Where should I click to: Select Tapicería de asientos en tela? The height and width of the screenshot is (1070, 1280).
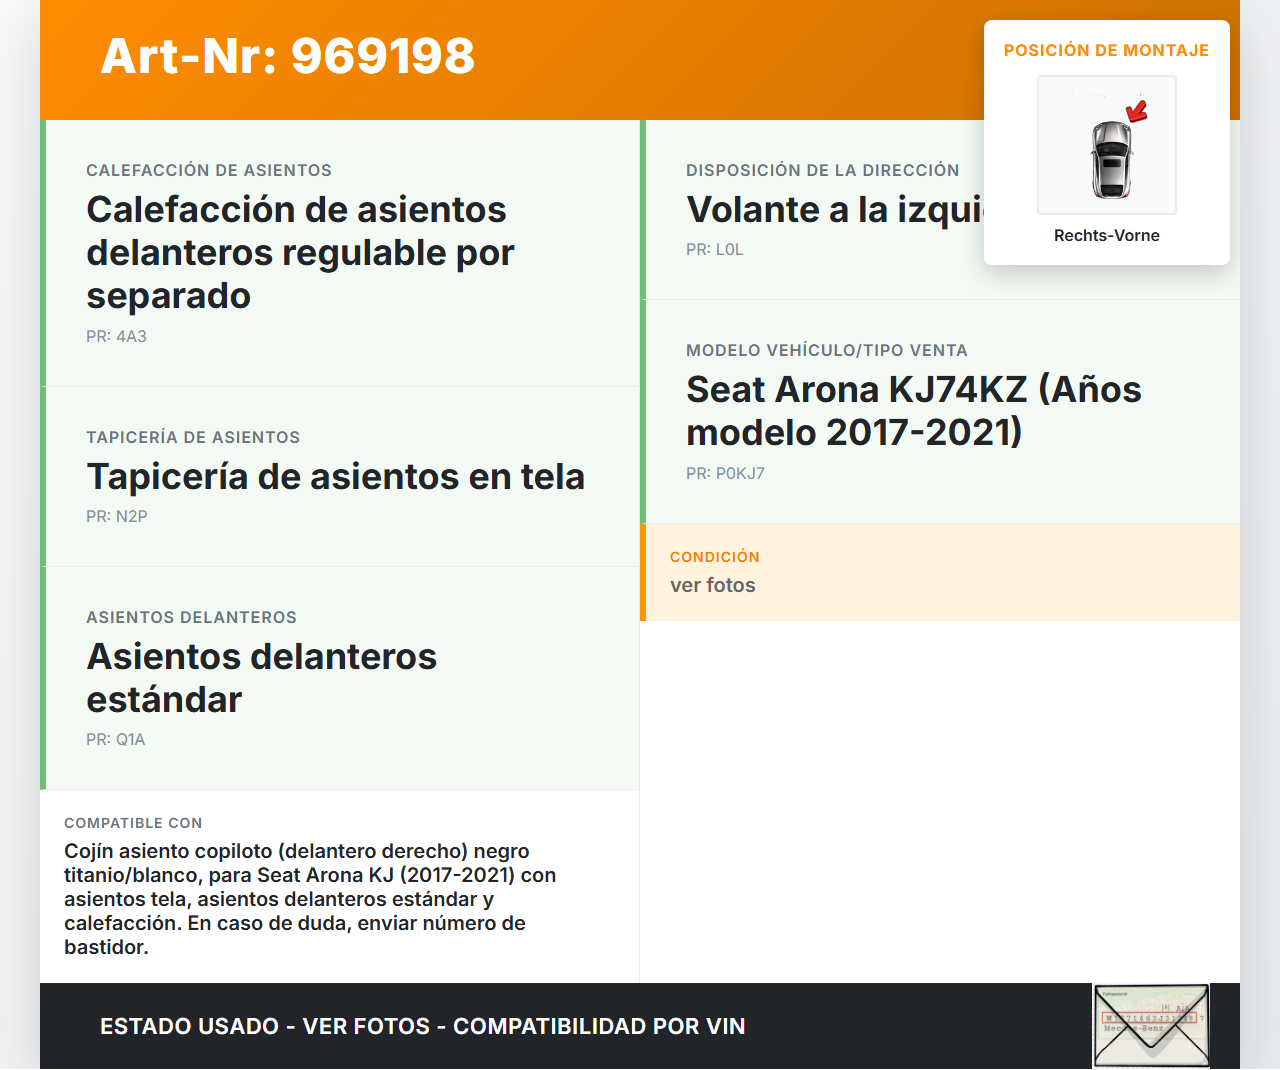[x=335, y=477]
